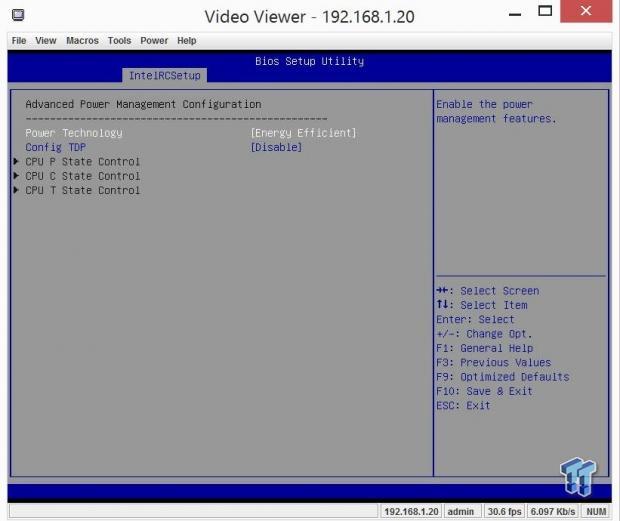Viewport: 620px width, 521px height.
Task: Open the View menu
Action: pyautogui.click(x=46, y=41)
